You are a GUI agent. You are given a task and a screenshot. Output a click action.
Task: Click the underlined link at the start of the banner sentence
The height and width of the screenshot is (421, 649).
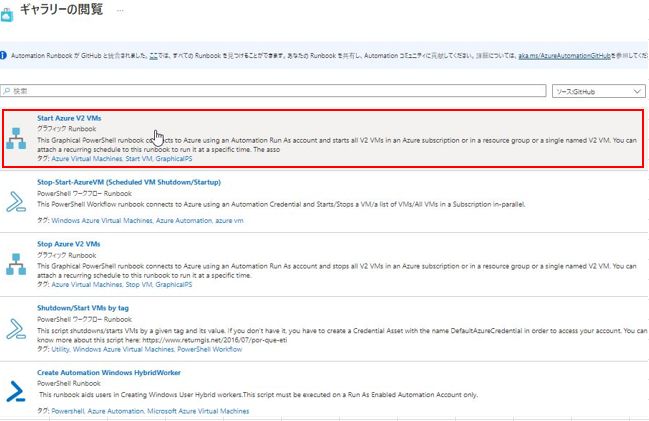click(153, 55)
